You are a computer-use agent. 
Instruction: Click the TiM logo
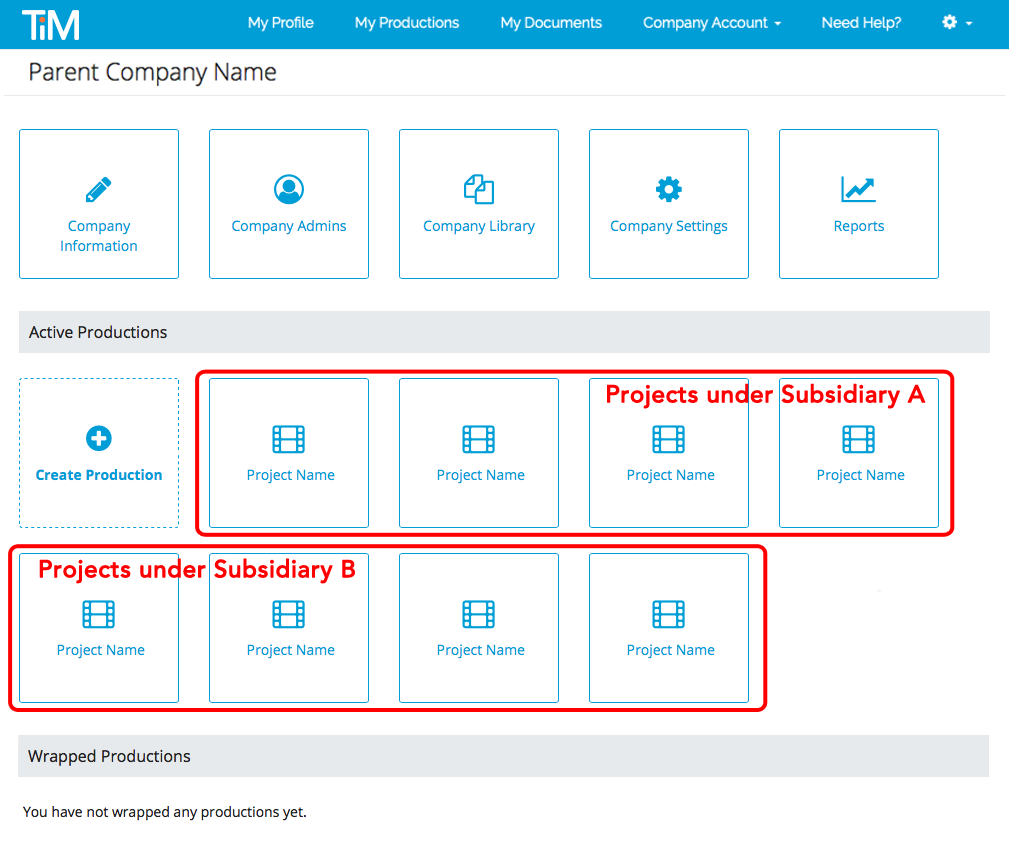[51, 25]
